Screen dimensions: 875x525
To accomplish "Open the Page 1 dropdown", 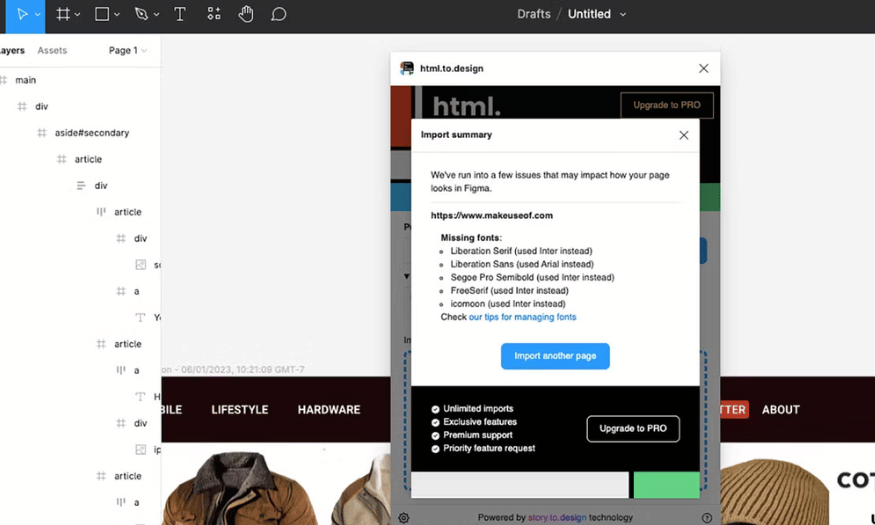I will 127,50.
